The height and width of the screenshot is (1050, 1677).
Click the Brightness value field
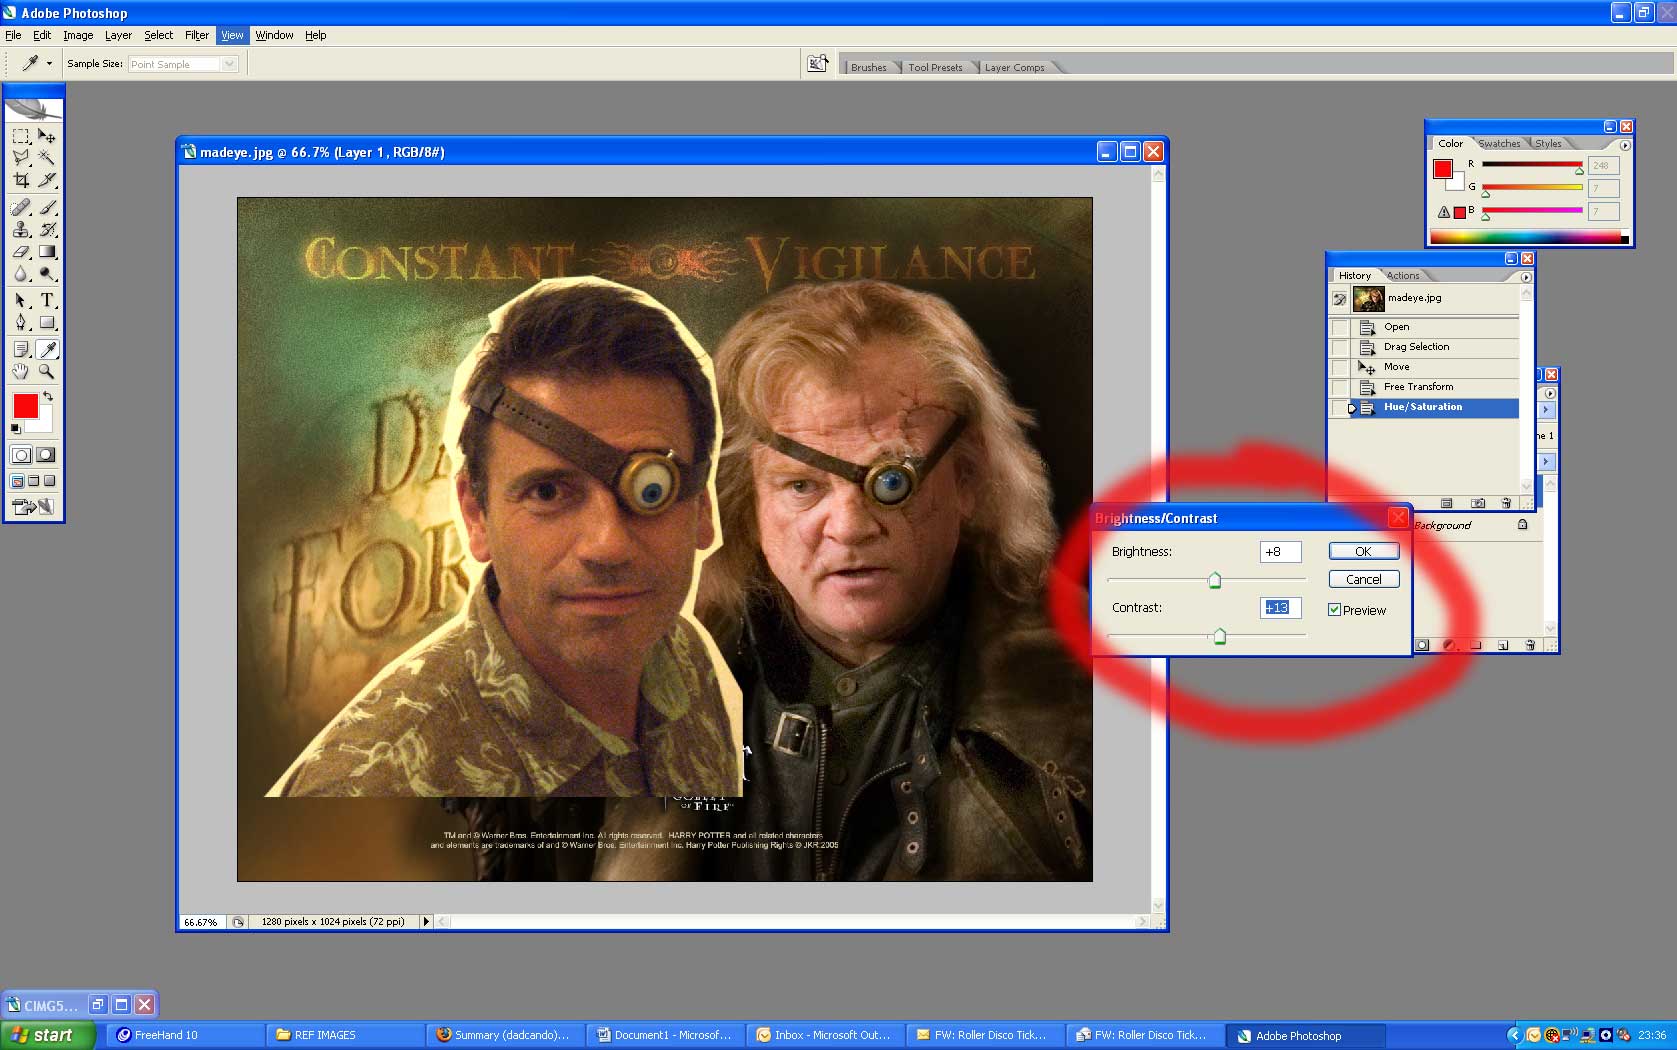pos(1280,552)
